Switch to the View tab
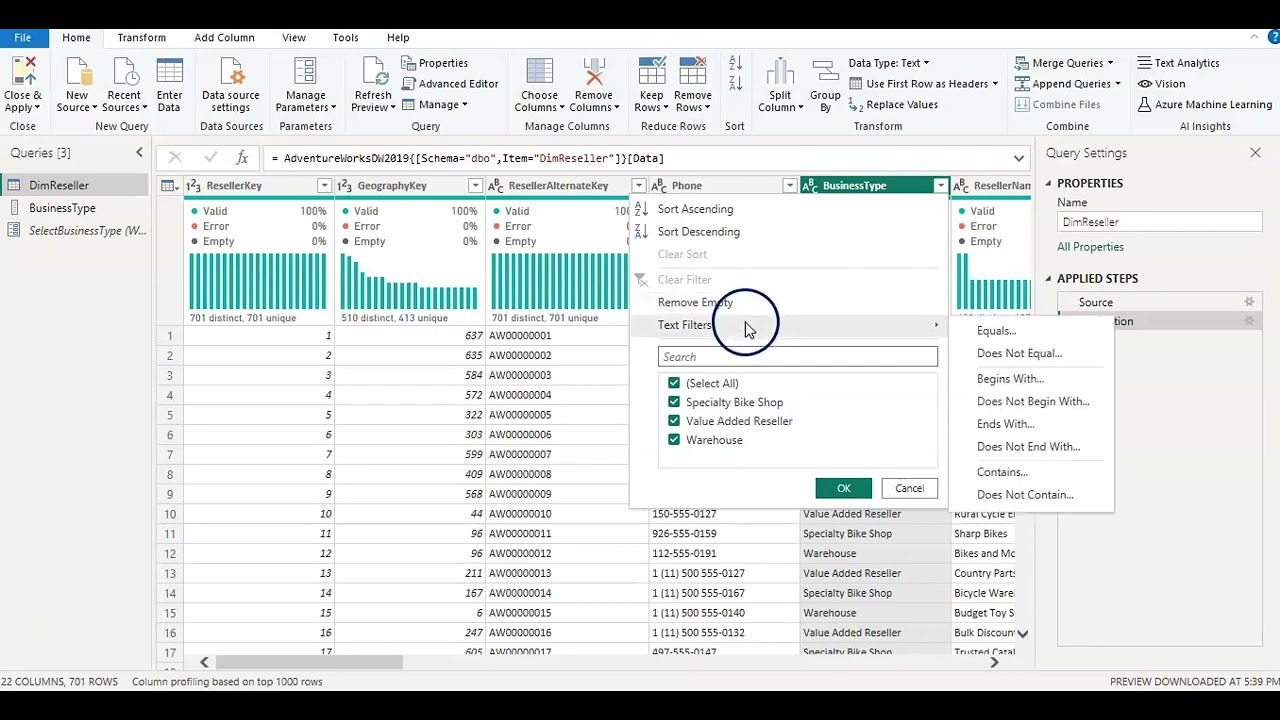This screenshot has width=1280, height=720. click(294, 38)
